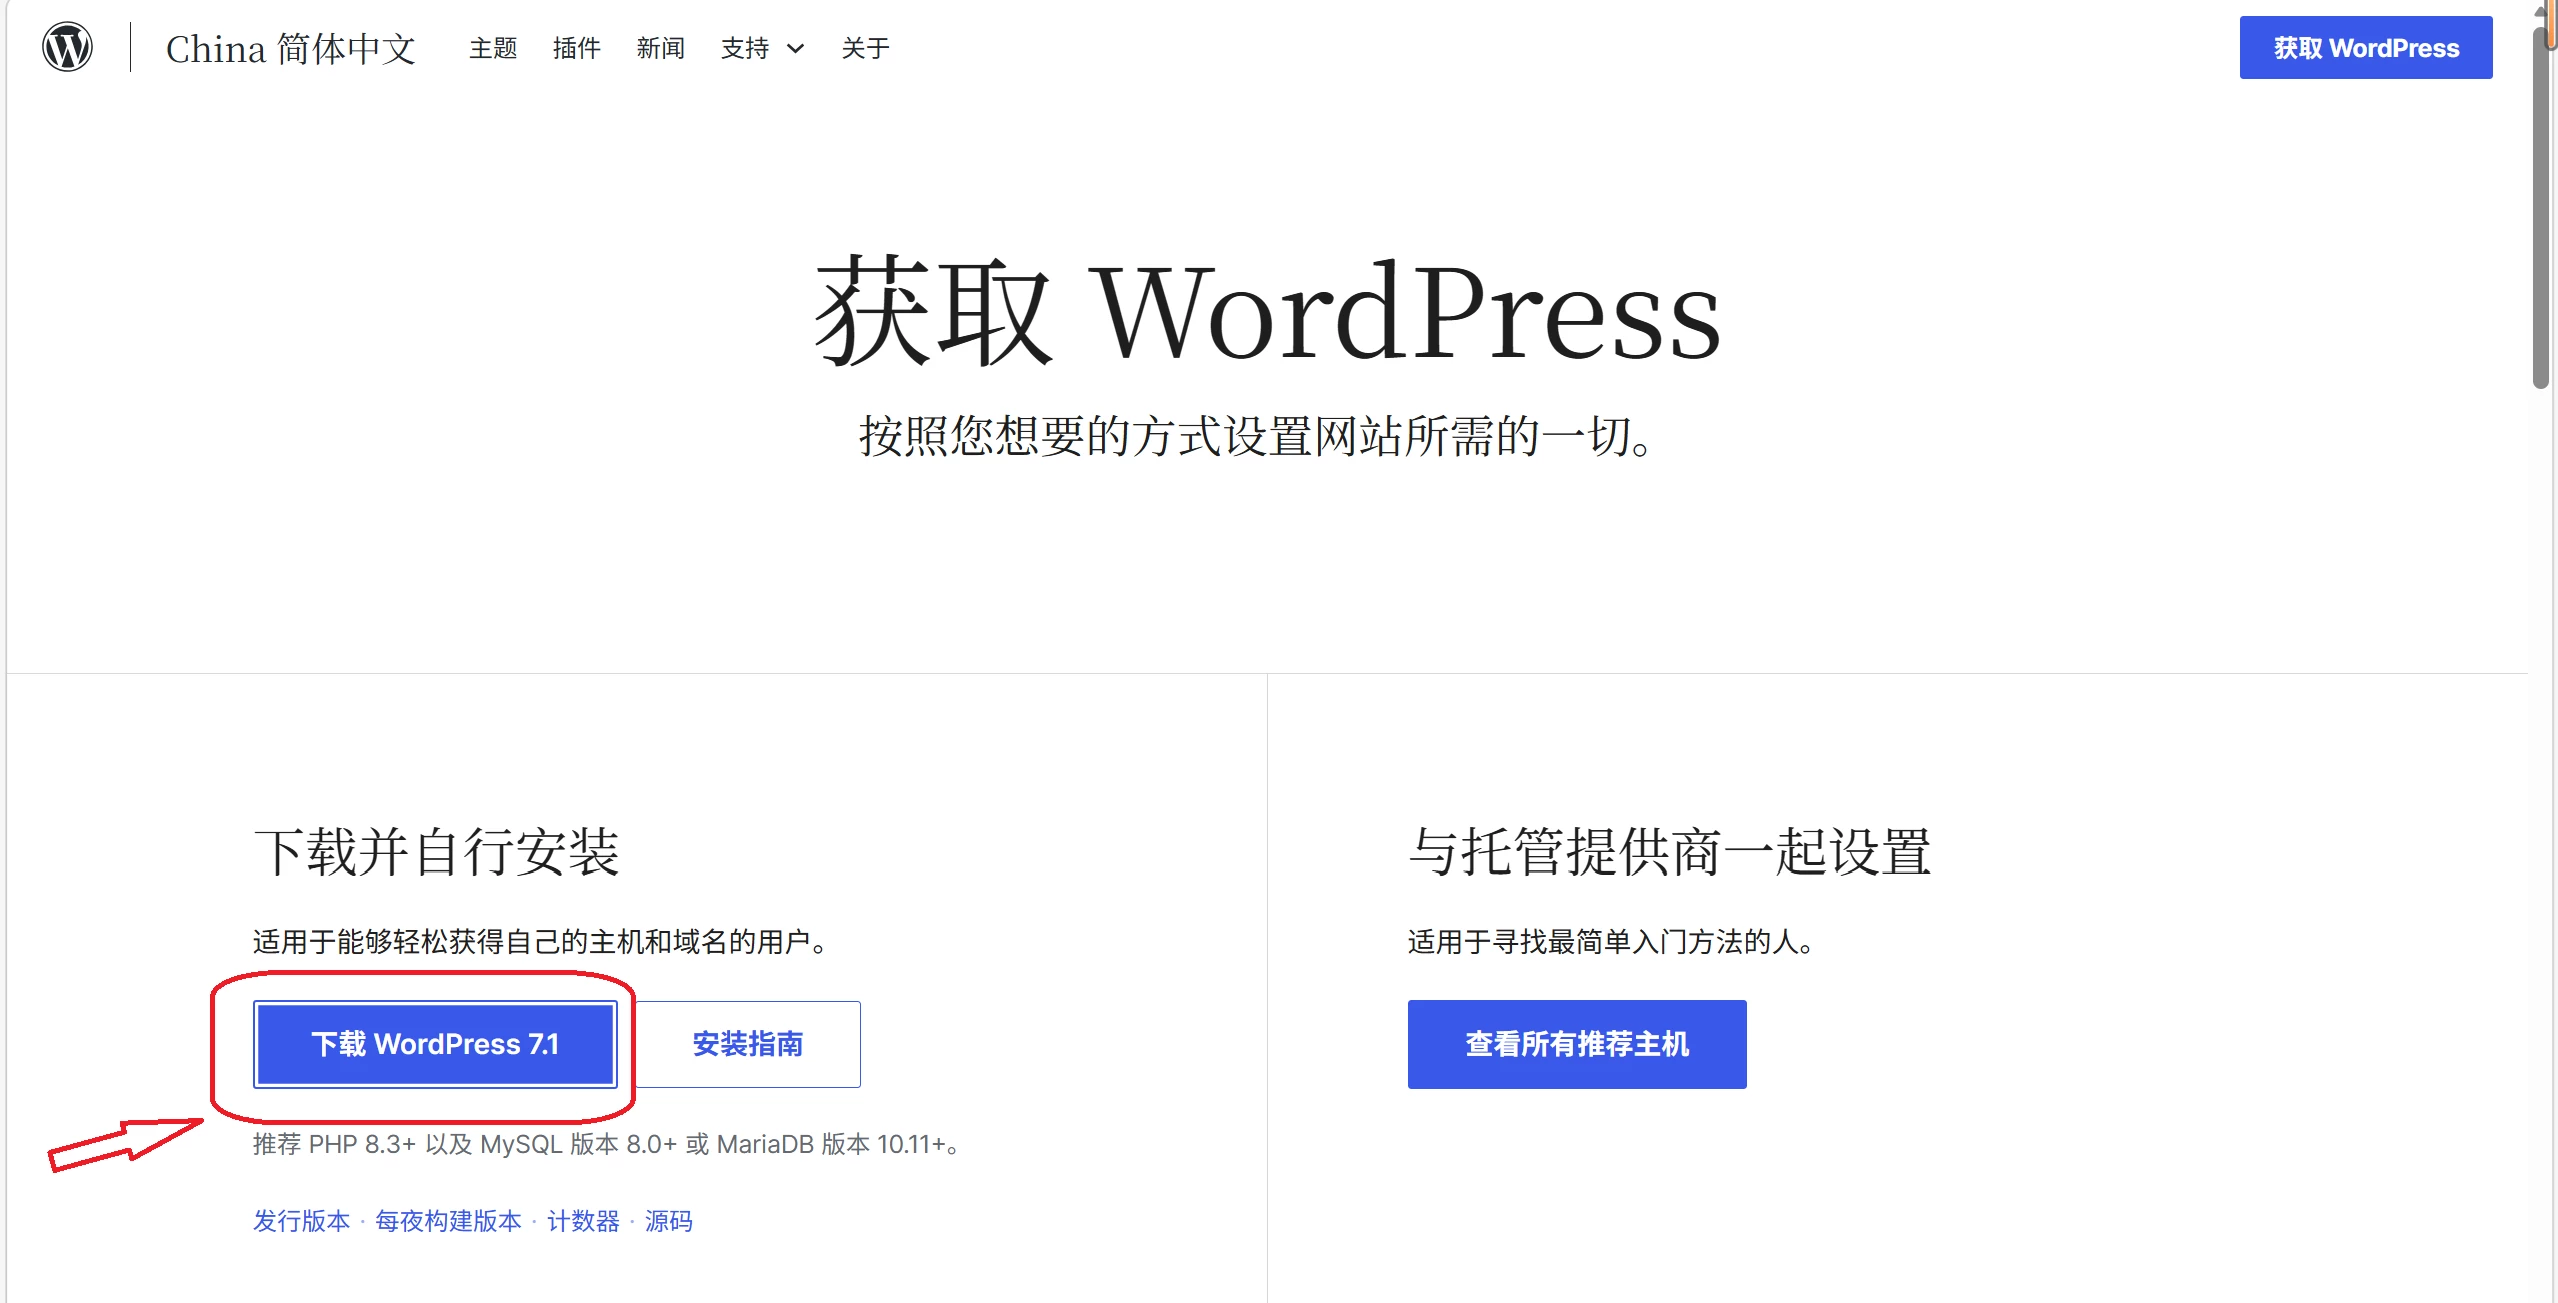Click the WordPress logo icon

[x=67, y=47]
